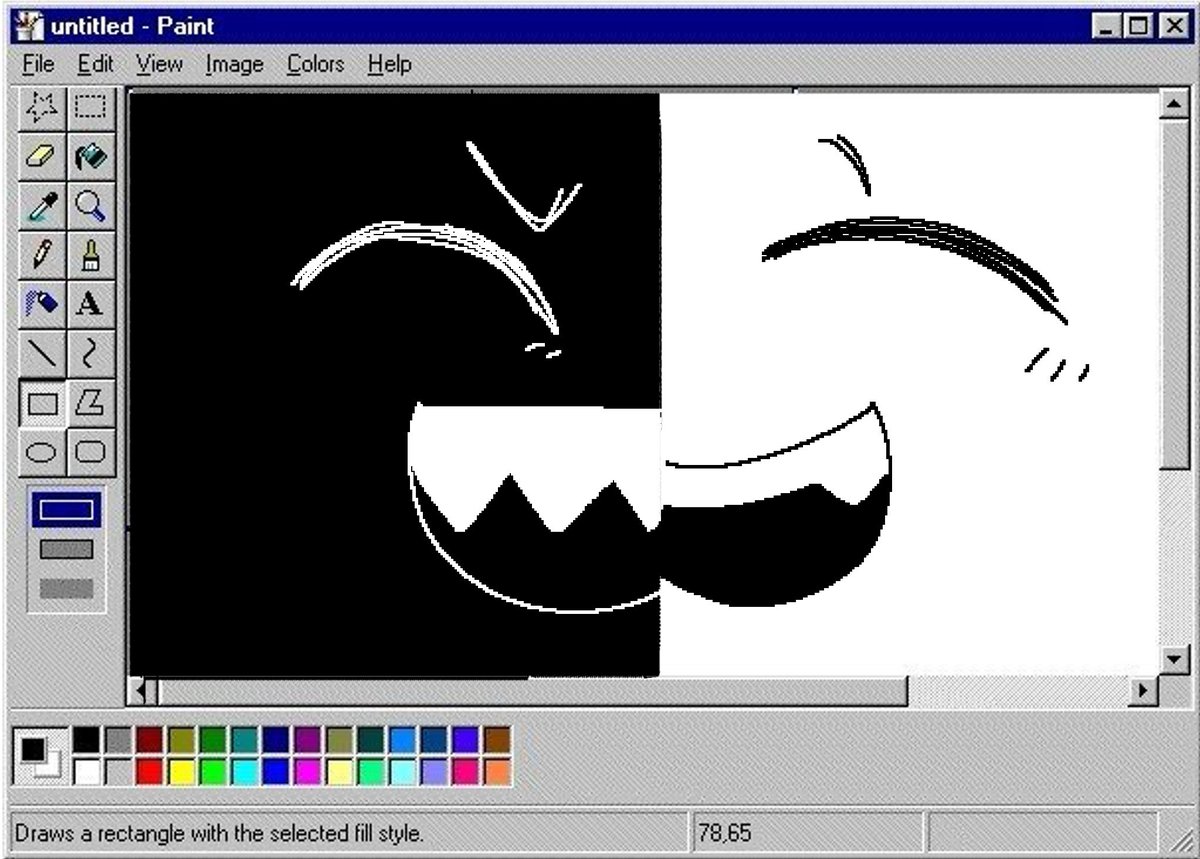Screen dimensions: 1200x859
Task: Choose the Pencil tool
Action: click(42, 255)
